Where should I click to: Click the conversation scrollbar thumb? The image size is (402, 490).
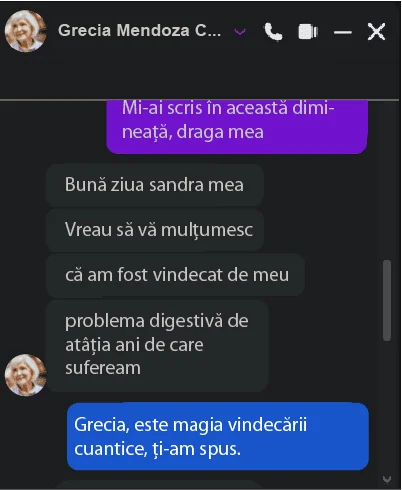(387, 300)
